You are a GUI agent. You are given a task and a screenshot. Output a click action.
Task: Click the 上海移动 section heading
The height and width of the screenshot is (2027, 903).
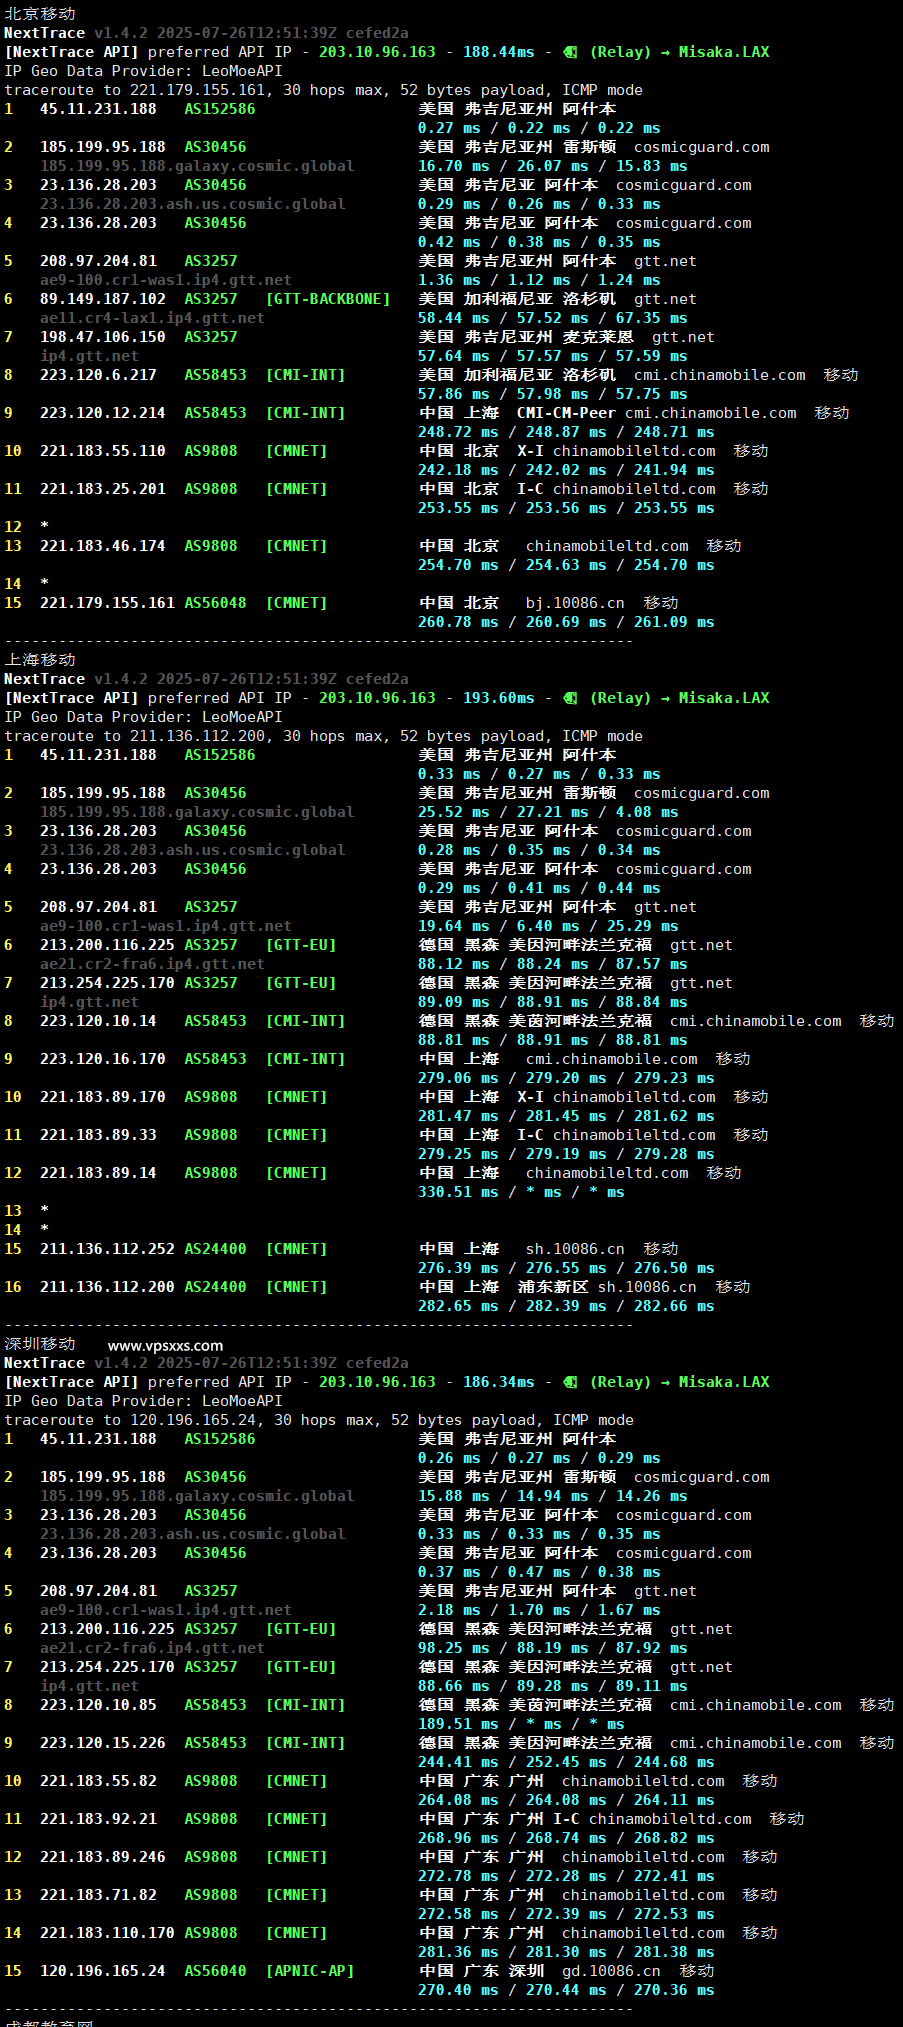point(40,660)
